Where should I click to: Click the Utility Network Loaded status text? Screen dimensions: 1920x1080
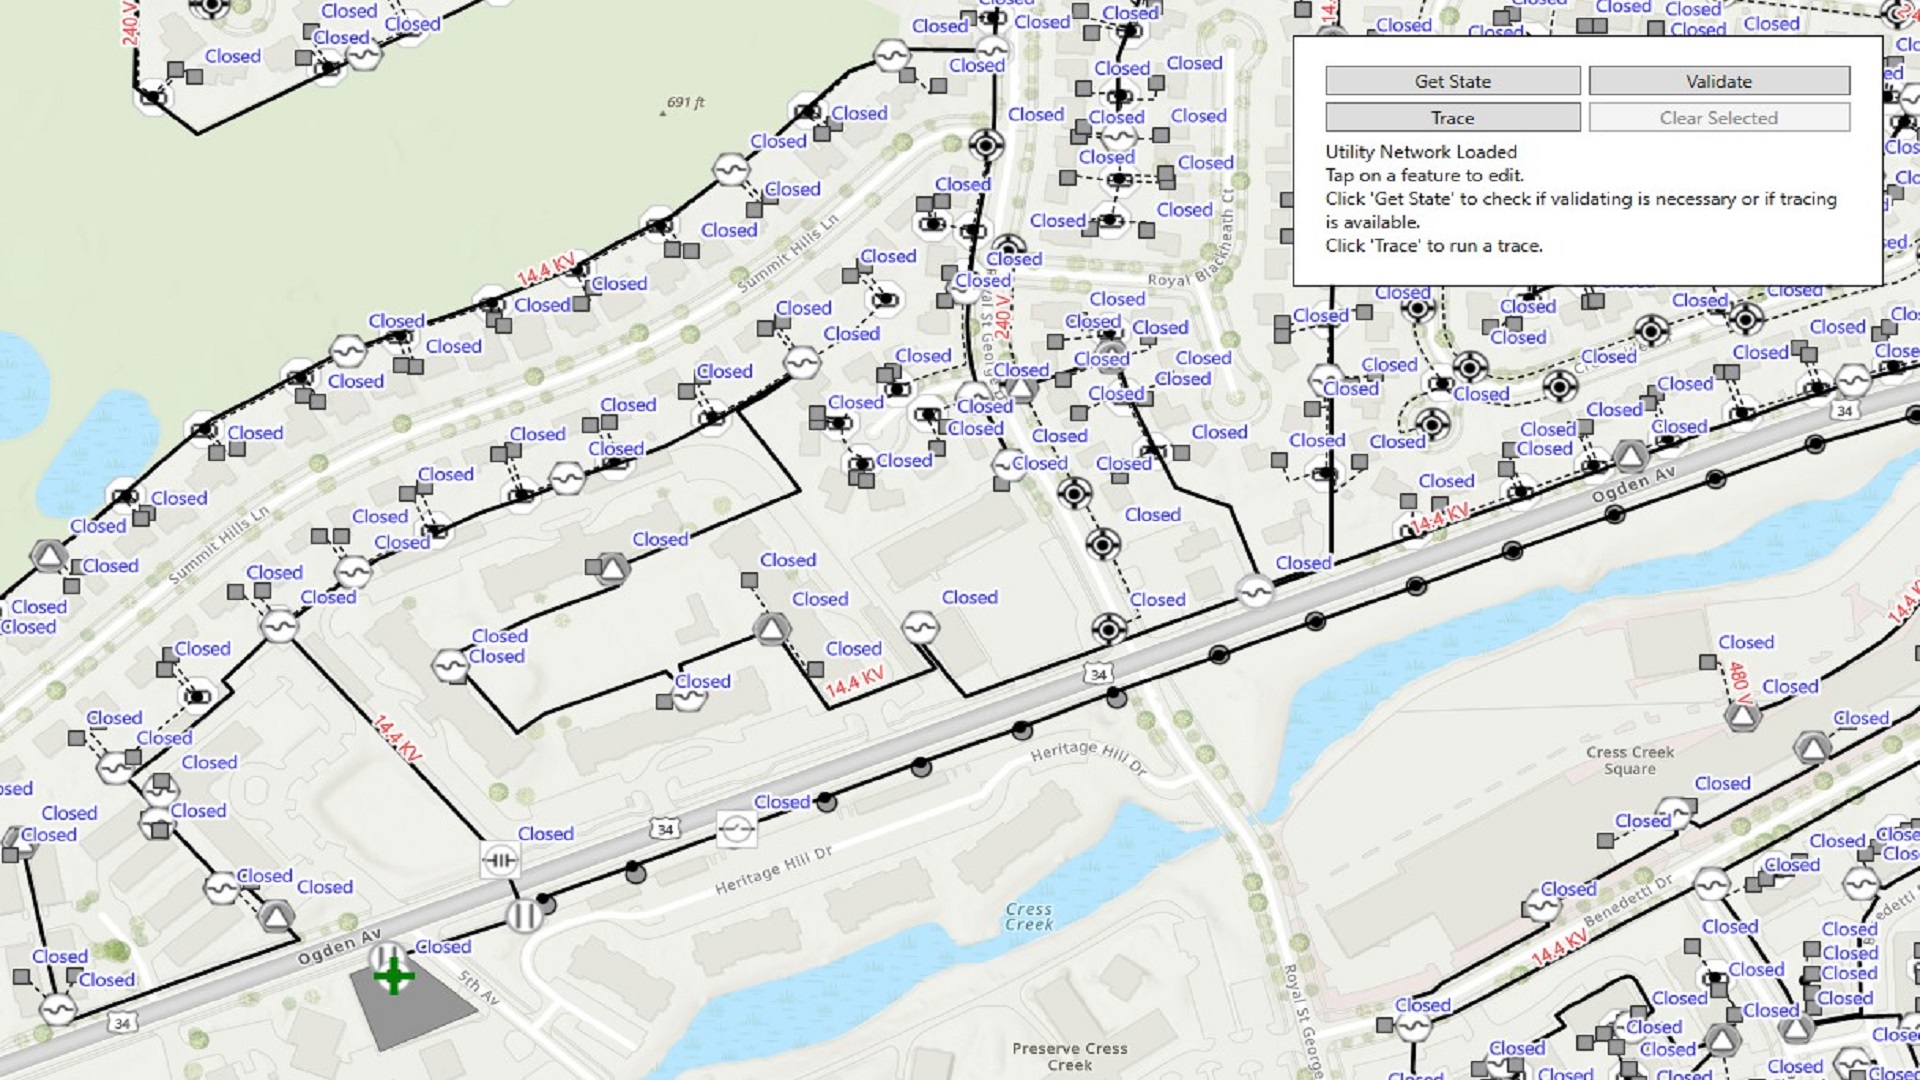pos(1420,152)
